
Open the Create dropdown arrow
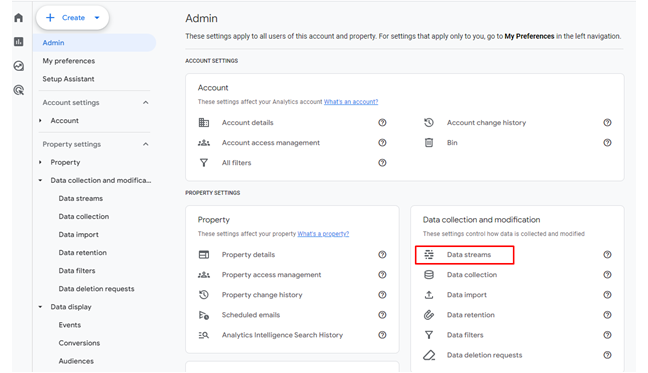(x=97, y=18)
